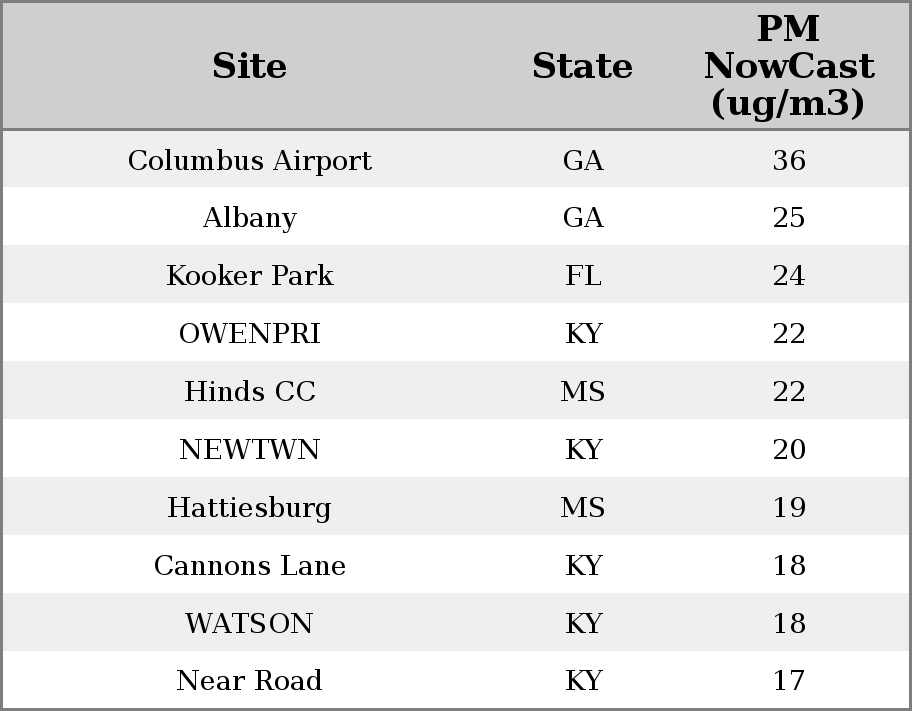
Task: Select the Hinds CC site cell
Action: [249, 392]
